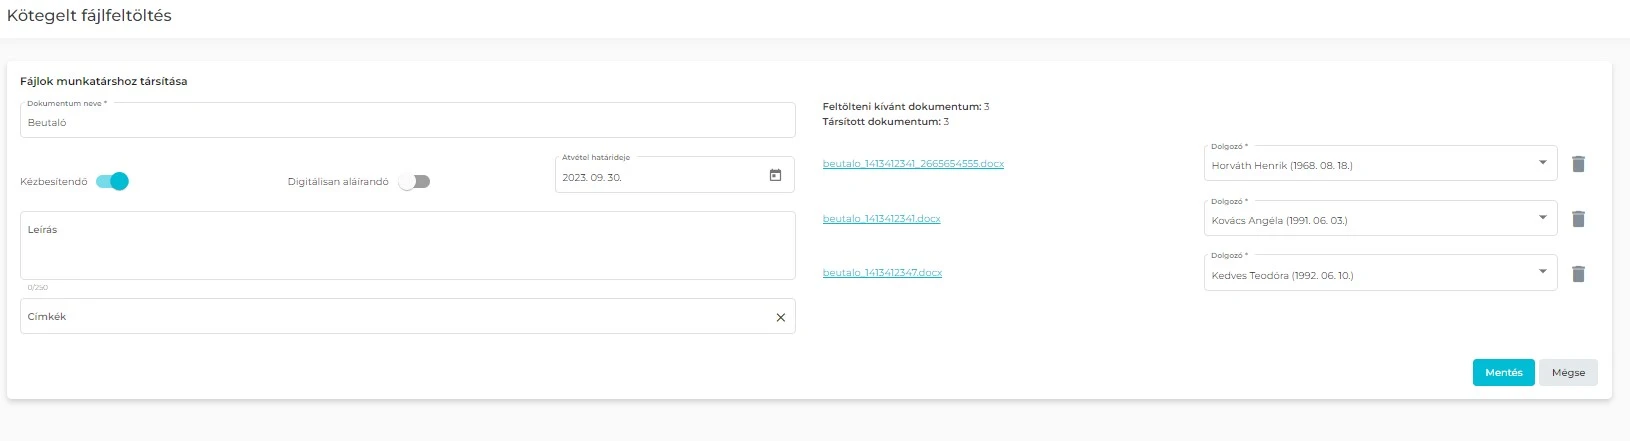Click into the Cimkék tags field
The image size is (1630, 441).
395,317
